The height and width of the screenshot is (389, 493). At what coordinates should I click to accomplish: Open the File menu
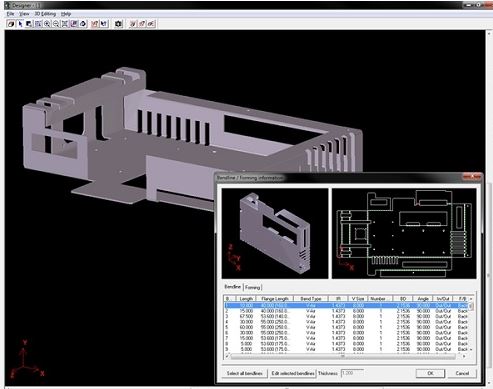point(10,14)
